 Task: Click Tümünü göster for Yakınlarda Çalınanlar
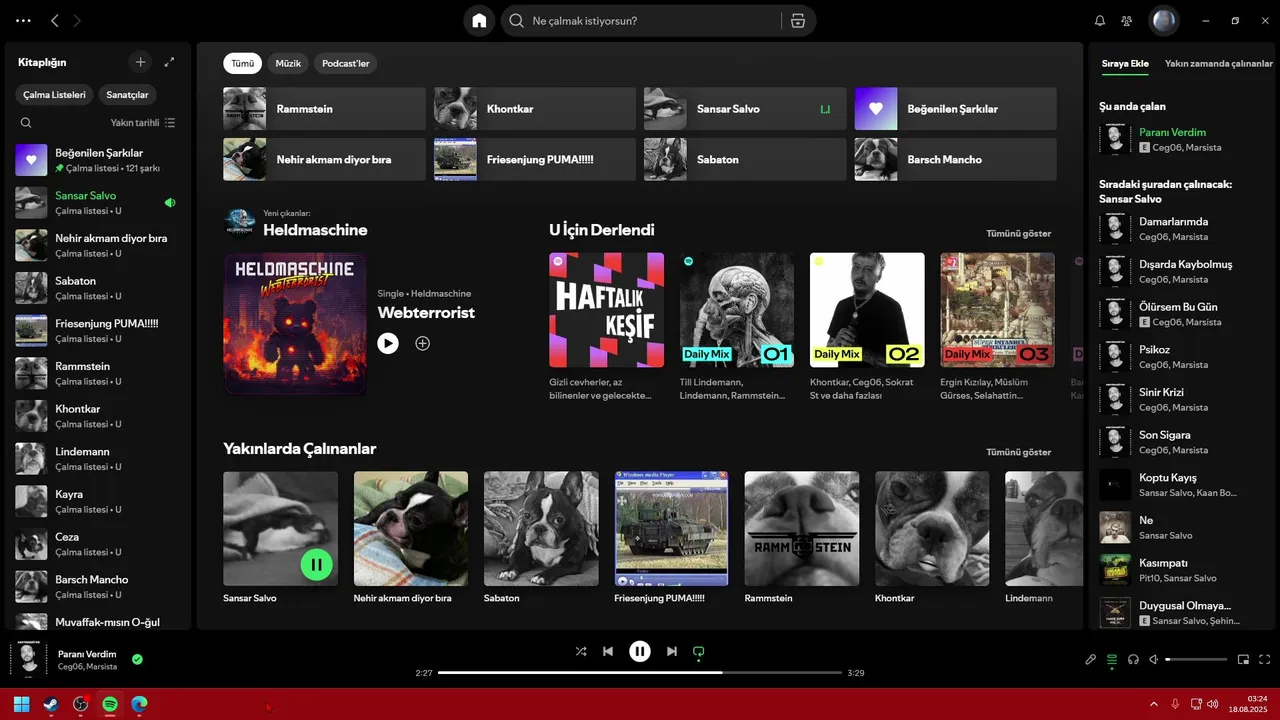point(1018,452)
